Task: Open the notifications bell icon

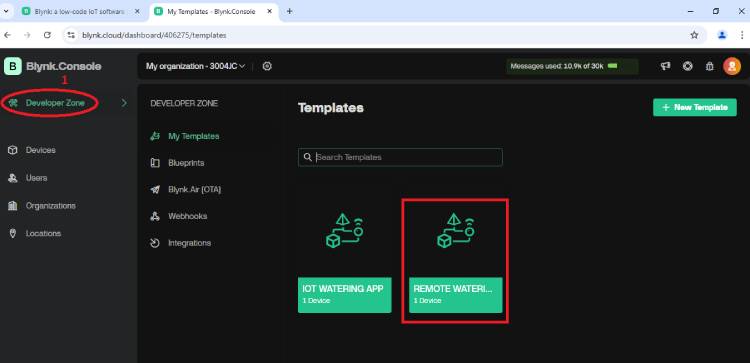Action: (x=710, y=66)
